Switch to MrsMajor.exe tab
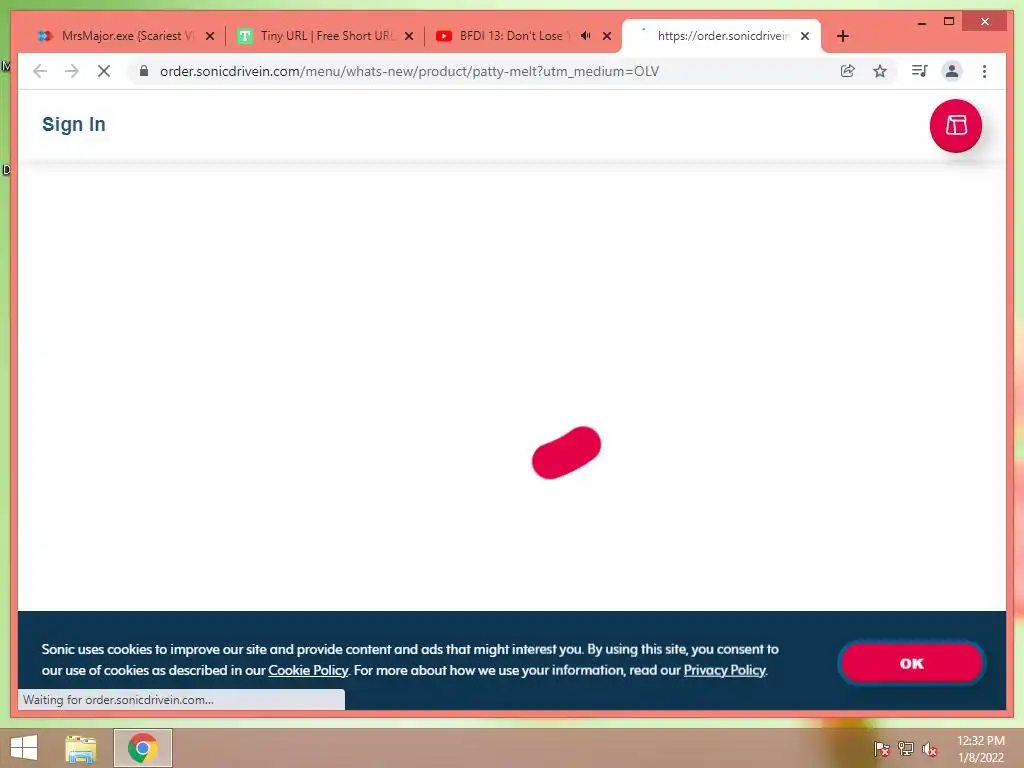Screen dimensions: 1024x768 coord(127,36)
